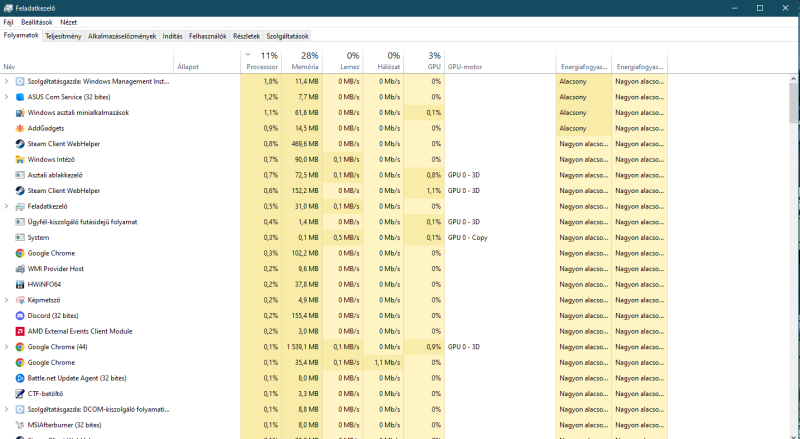
Task: Click the Chrome icon with 102,2 MB
Action: (x=20, y=253)
